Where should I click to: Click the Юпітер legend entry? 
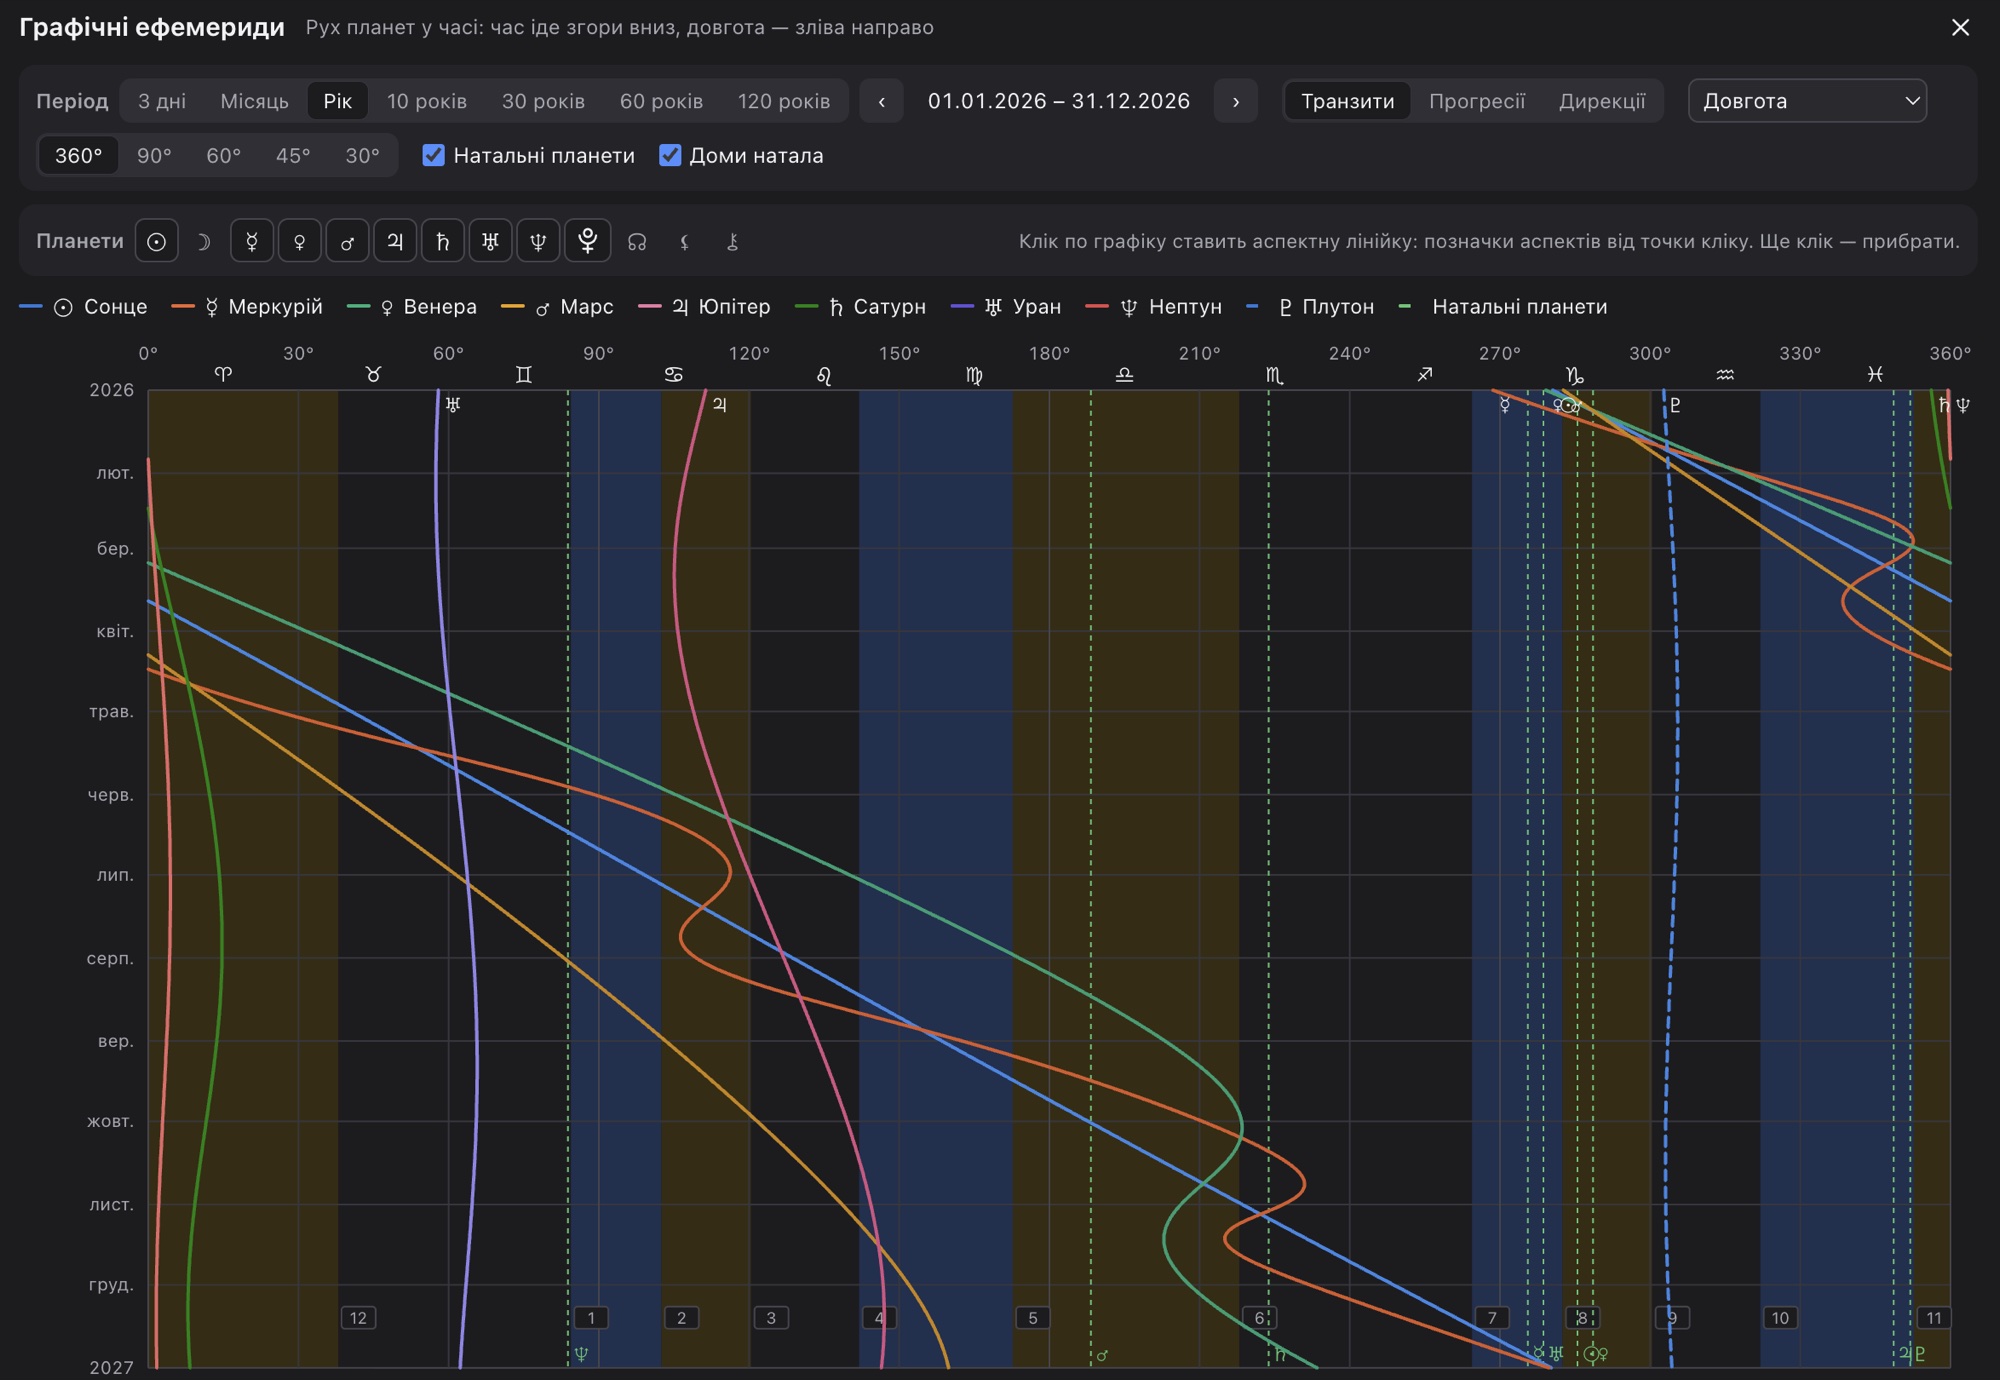point(704,307)
